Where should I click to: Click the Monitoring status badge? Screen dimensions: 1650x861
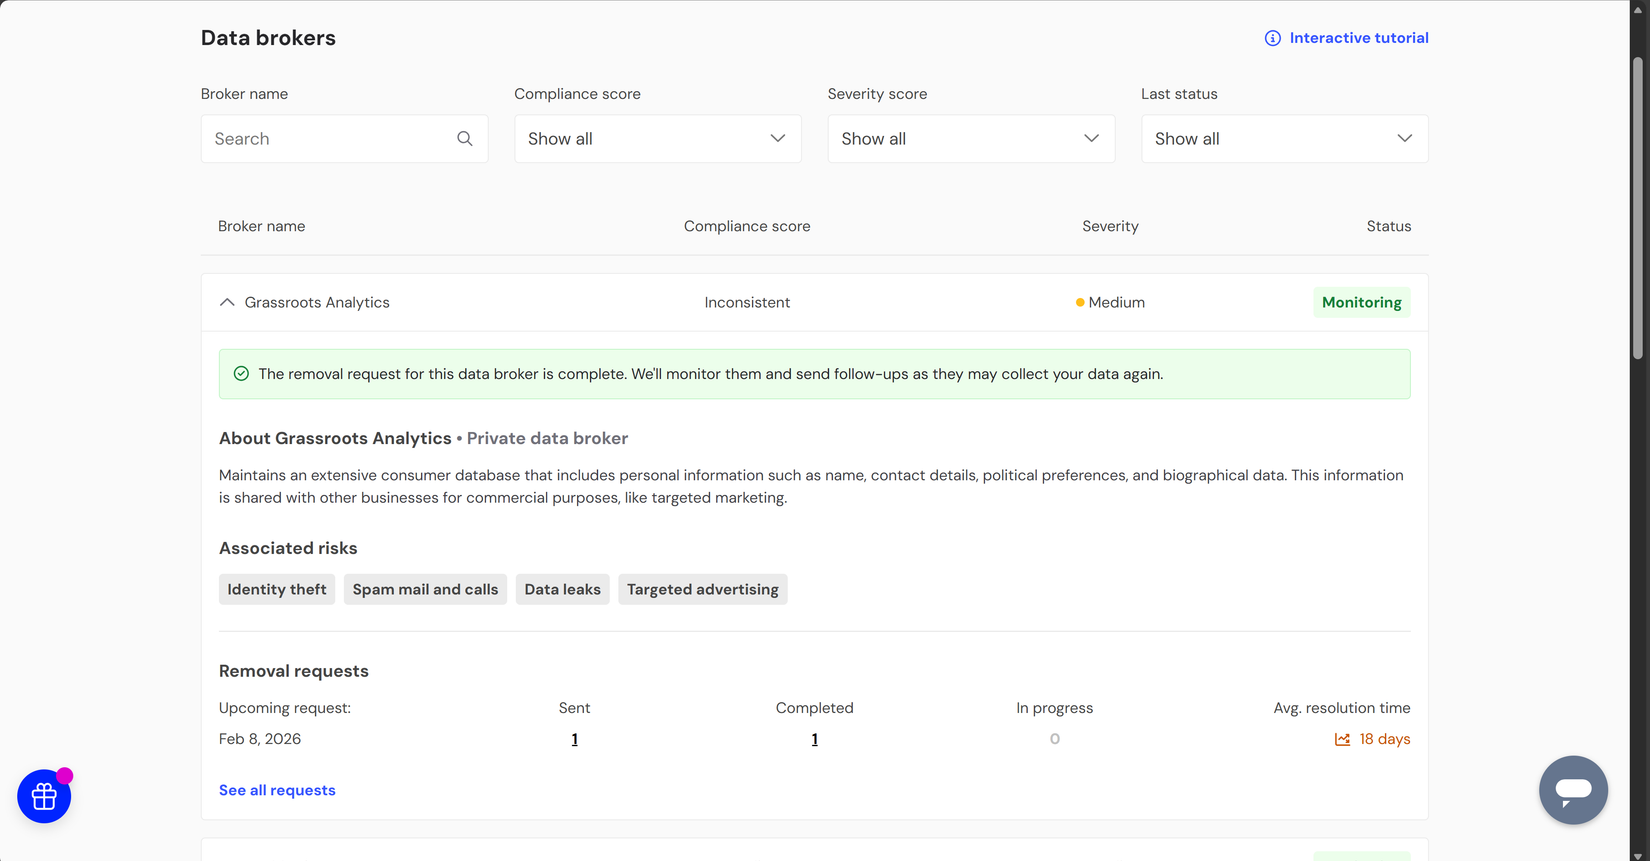1361,302
